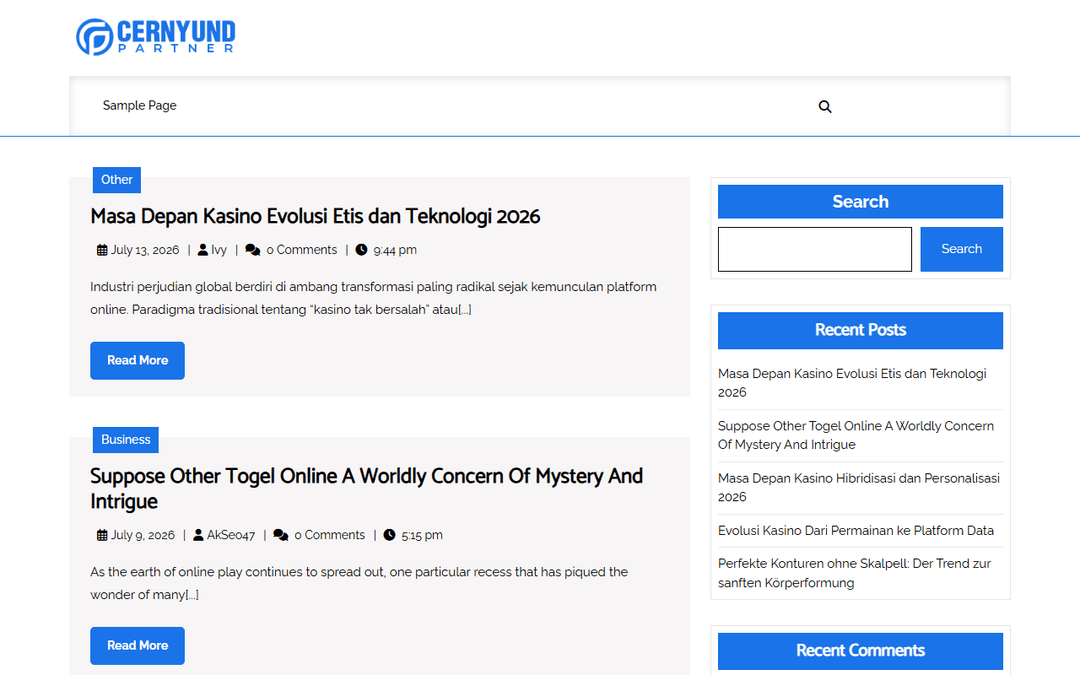The width and height of the screenshot is (1080, 675).
Task: Click the 5:15 pm time text
Action: (x=422, y=535)
